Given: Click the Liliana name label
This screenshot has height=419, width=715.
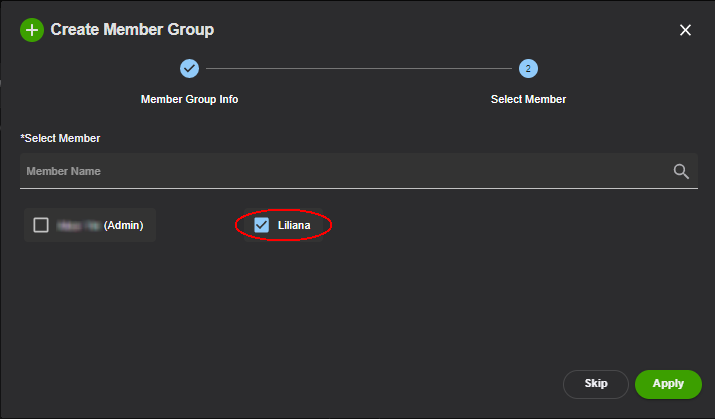Looking at the screenshot, I should point(294,225).
